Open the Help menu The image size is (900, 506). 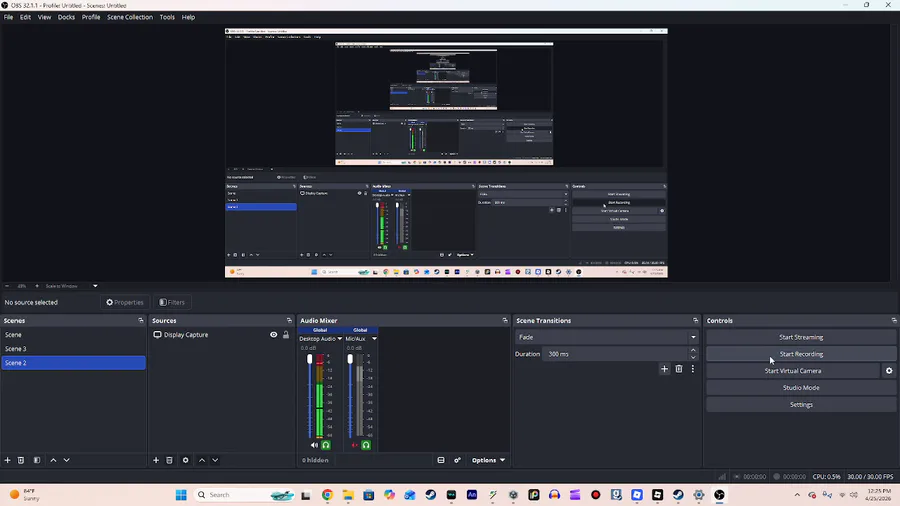click(x=188, y=17)
